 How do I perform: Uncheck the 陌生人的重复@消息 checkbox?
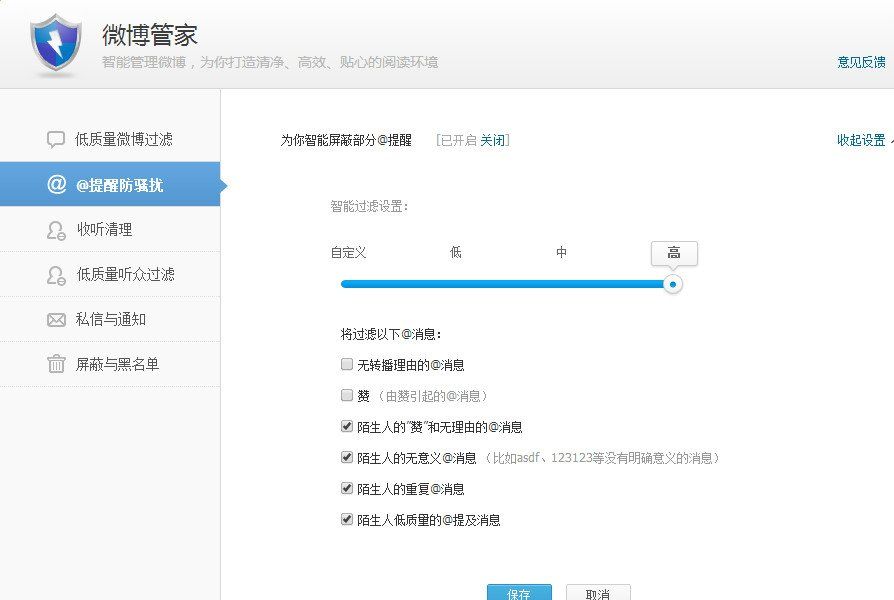347,489
